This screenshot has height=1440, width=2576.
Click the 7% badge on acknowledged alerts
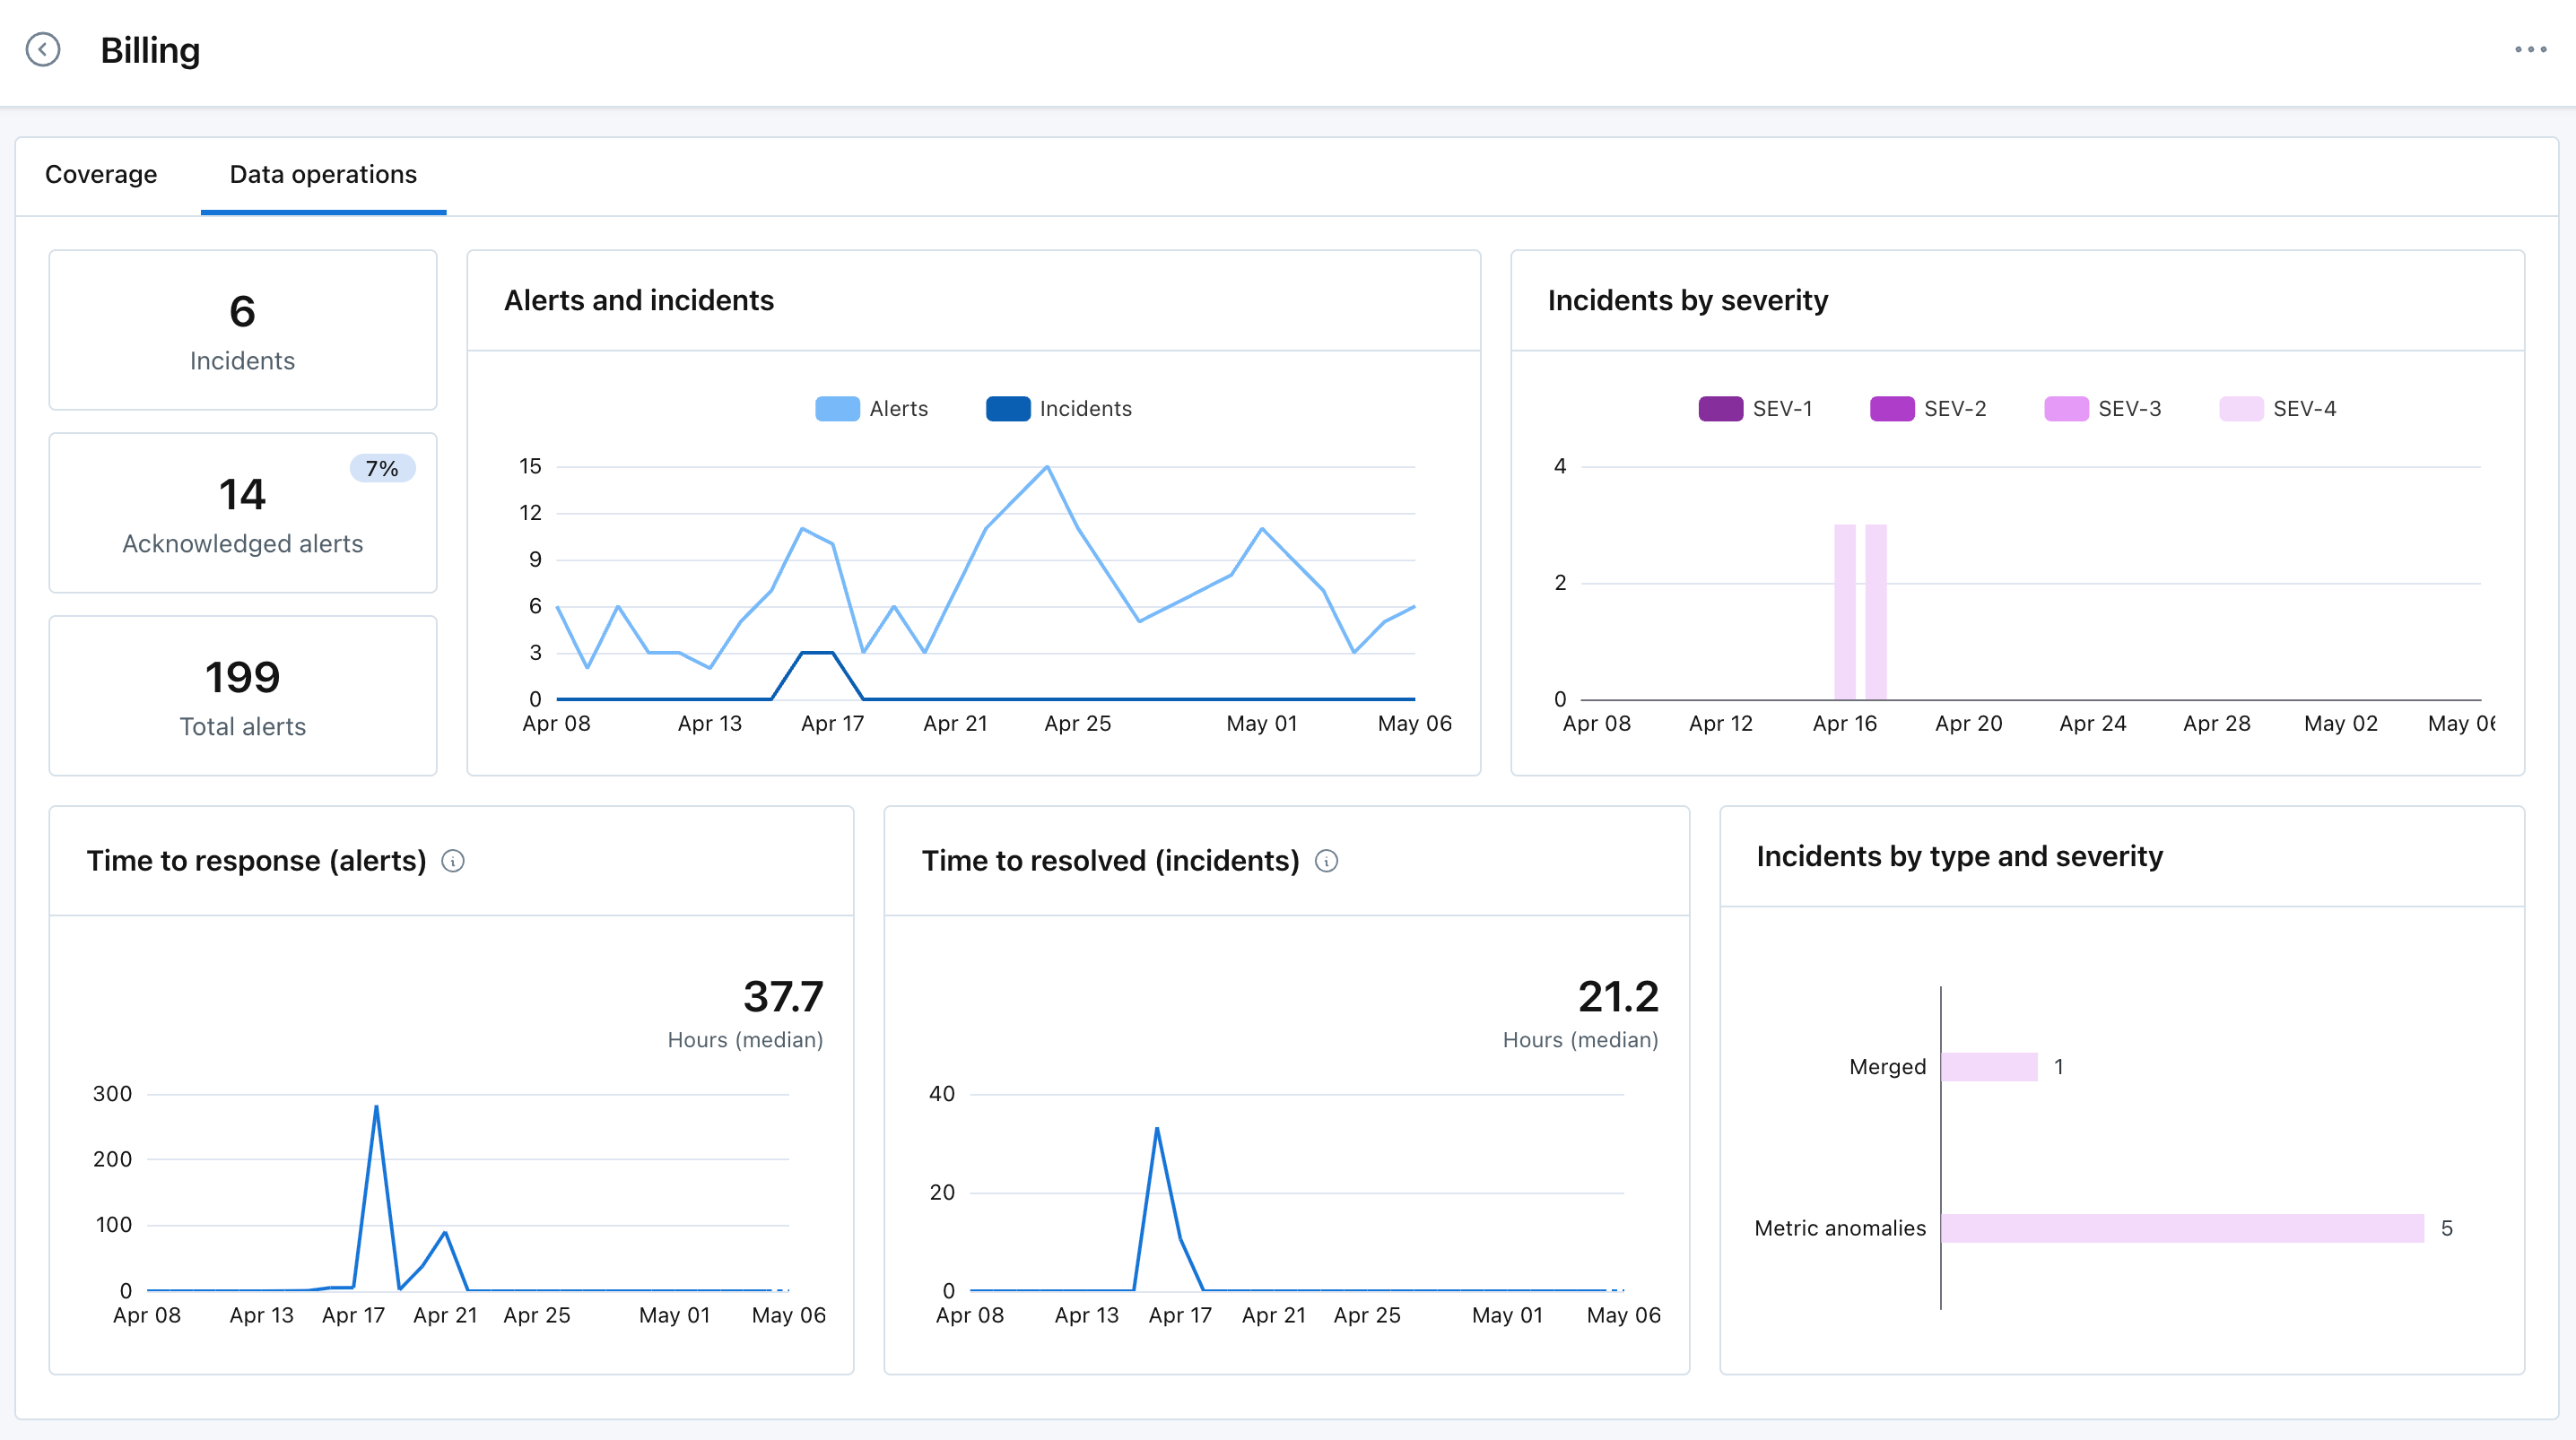tap(382, 469)
